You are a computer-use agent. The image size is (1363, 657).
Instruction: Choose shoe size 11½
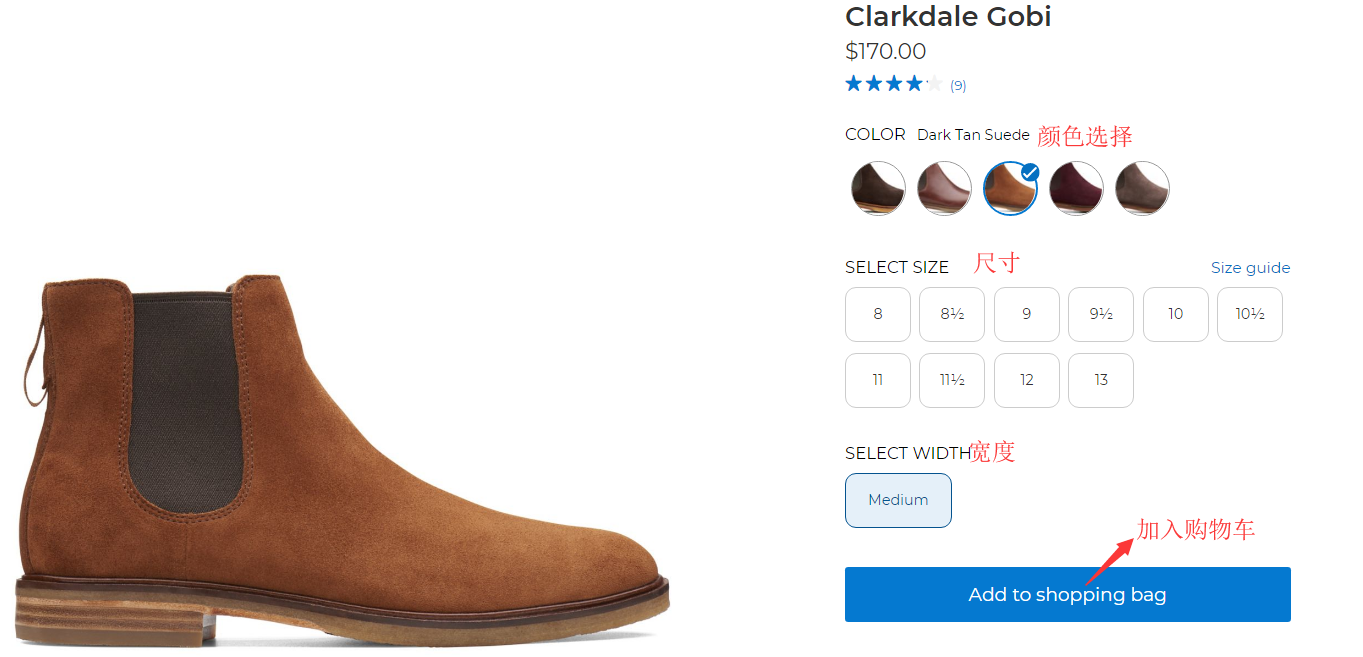tap(952, 380)
